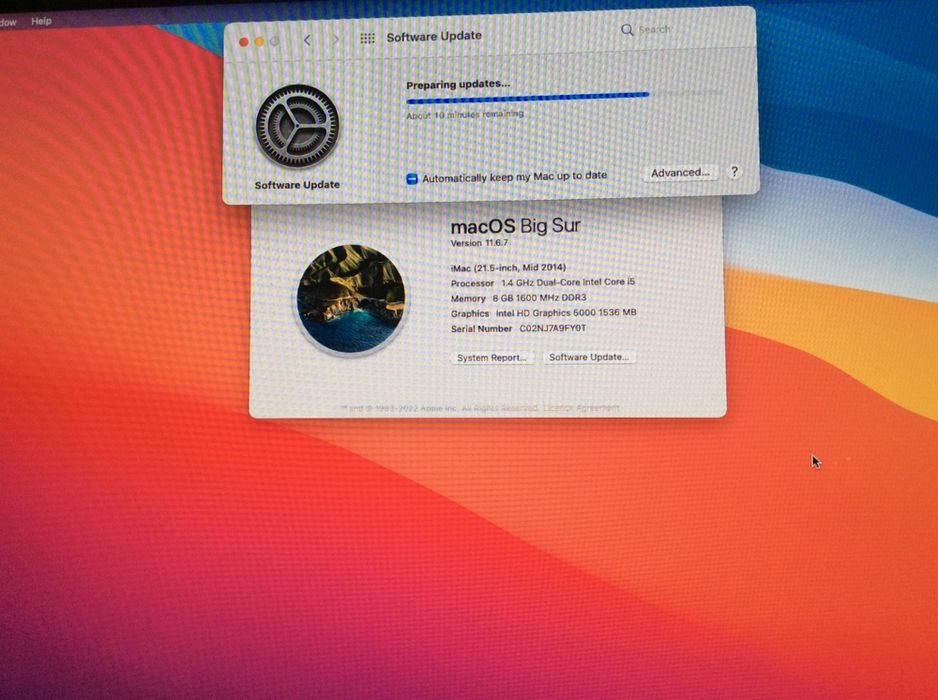Open the Show All grid icon

(x=367, y=38)
